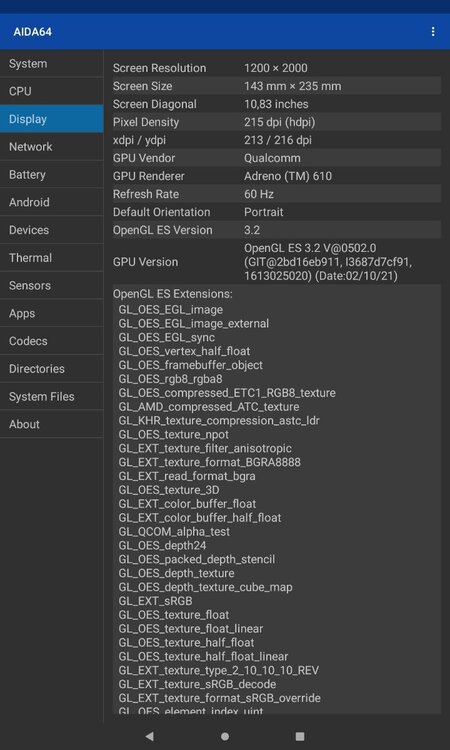
Task: Click the GL_EXT_read_format_bgra extension
Action: click(x=187, y=476)
